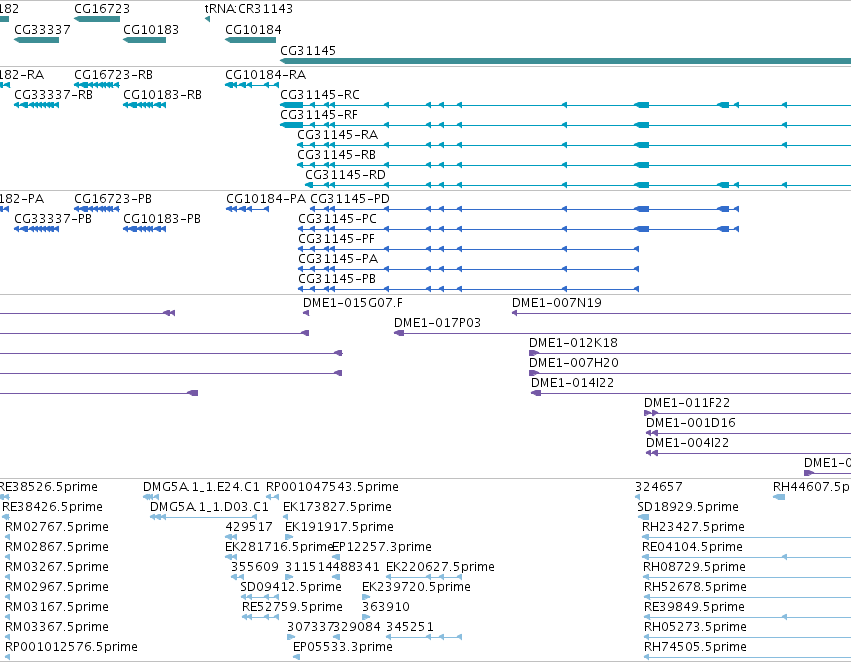Click feature 324657

click(x=659, y=487)
